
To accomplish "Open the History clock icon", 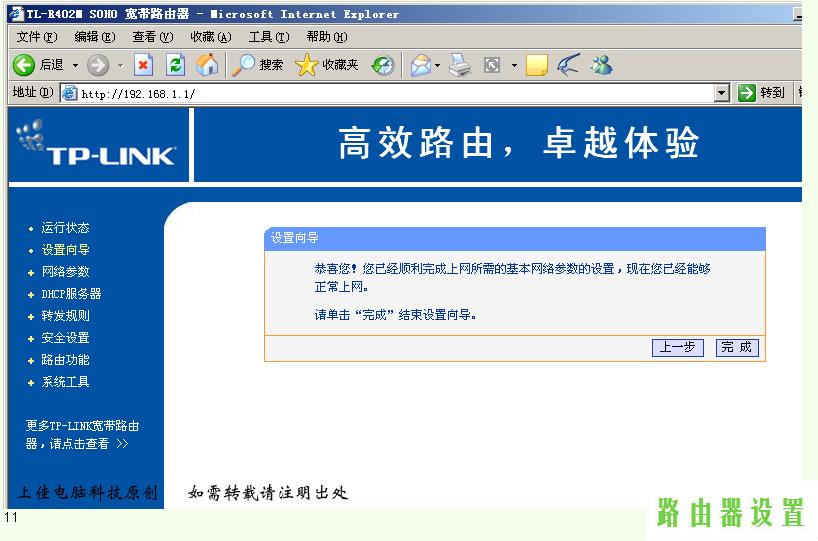I will (x=382, y=65).
